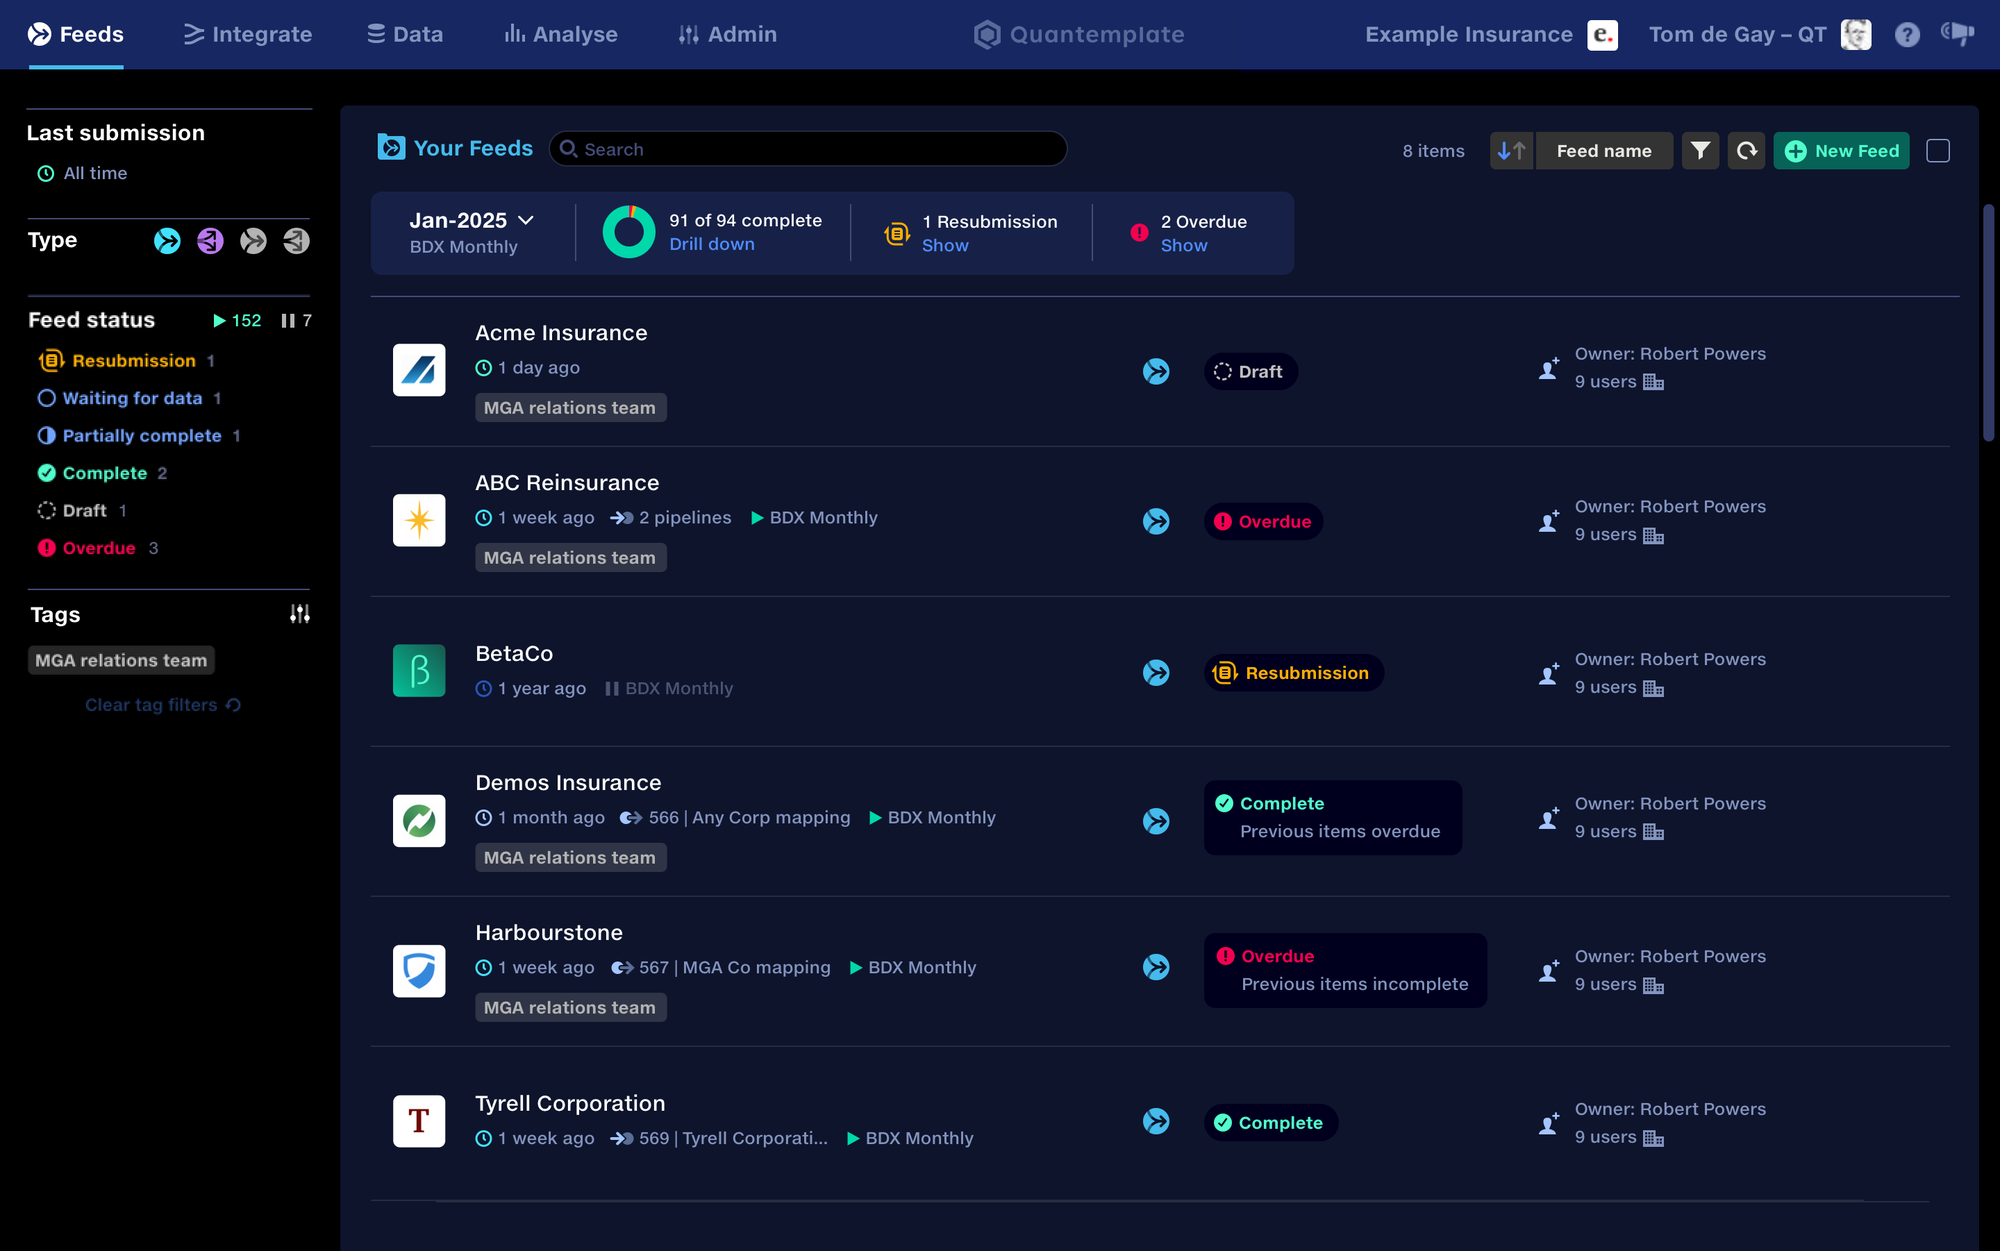Open the filter funnel icon
Screen dimensions: 2000x1251
click(x=1700, y=151)
